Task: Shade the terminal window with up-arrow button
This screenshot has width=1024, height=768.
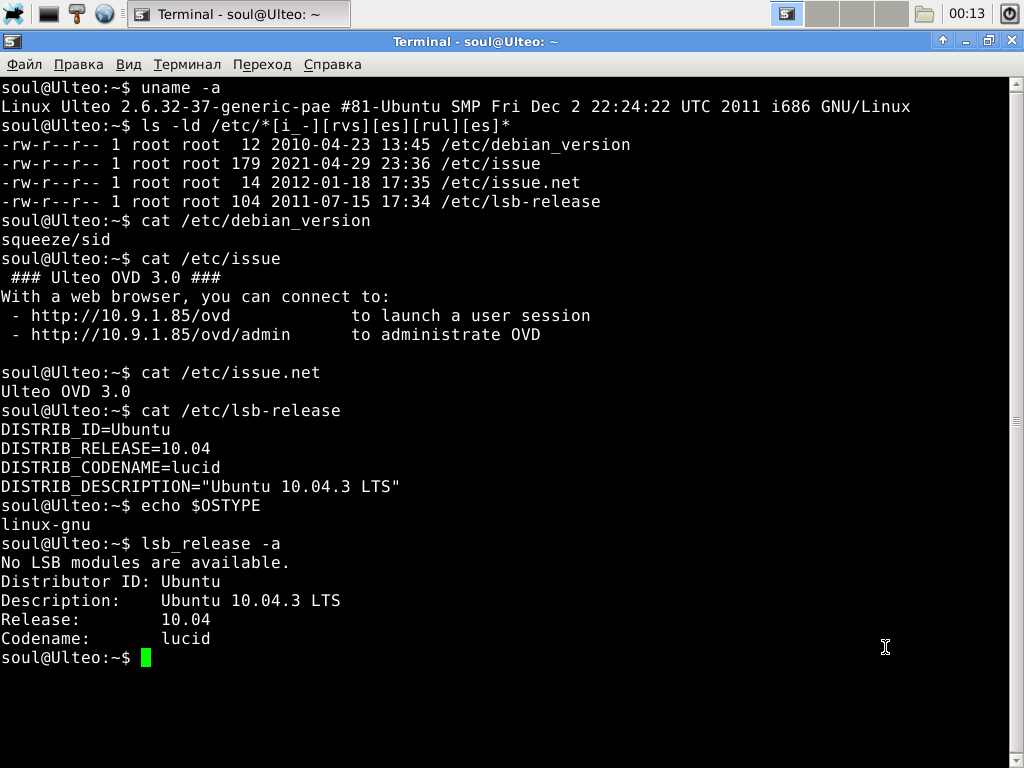Action: point(943,40)
